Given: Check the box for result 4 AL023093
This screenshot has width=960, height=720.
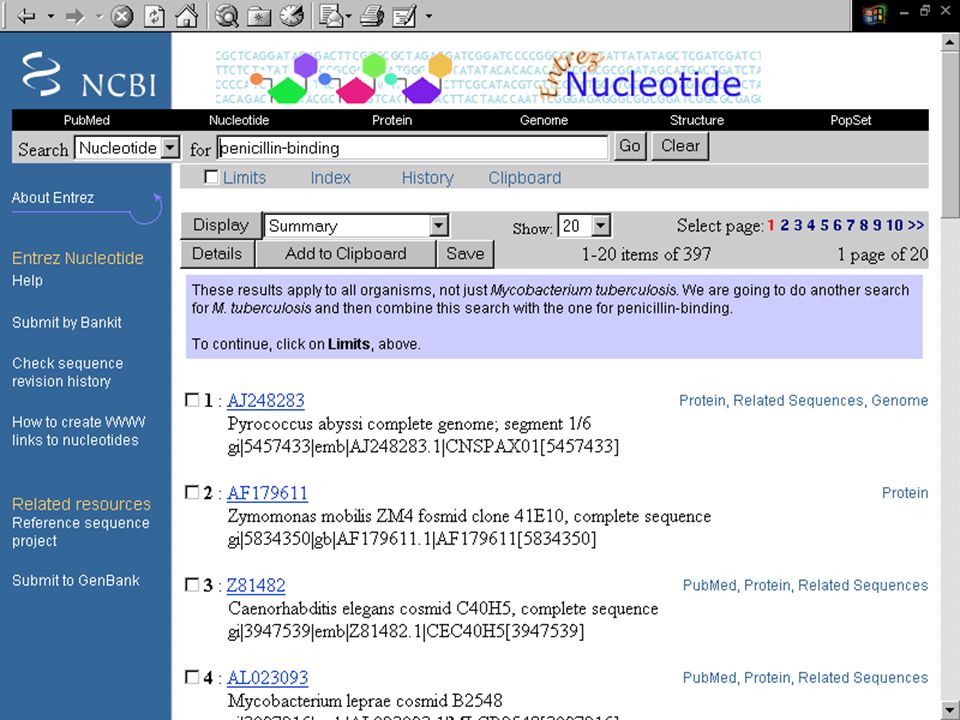Looking at the screenshot, I should (192, 677).
